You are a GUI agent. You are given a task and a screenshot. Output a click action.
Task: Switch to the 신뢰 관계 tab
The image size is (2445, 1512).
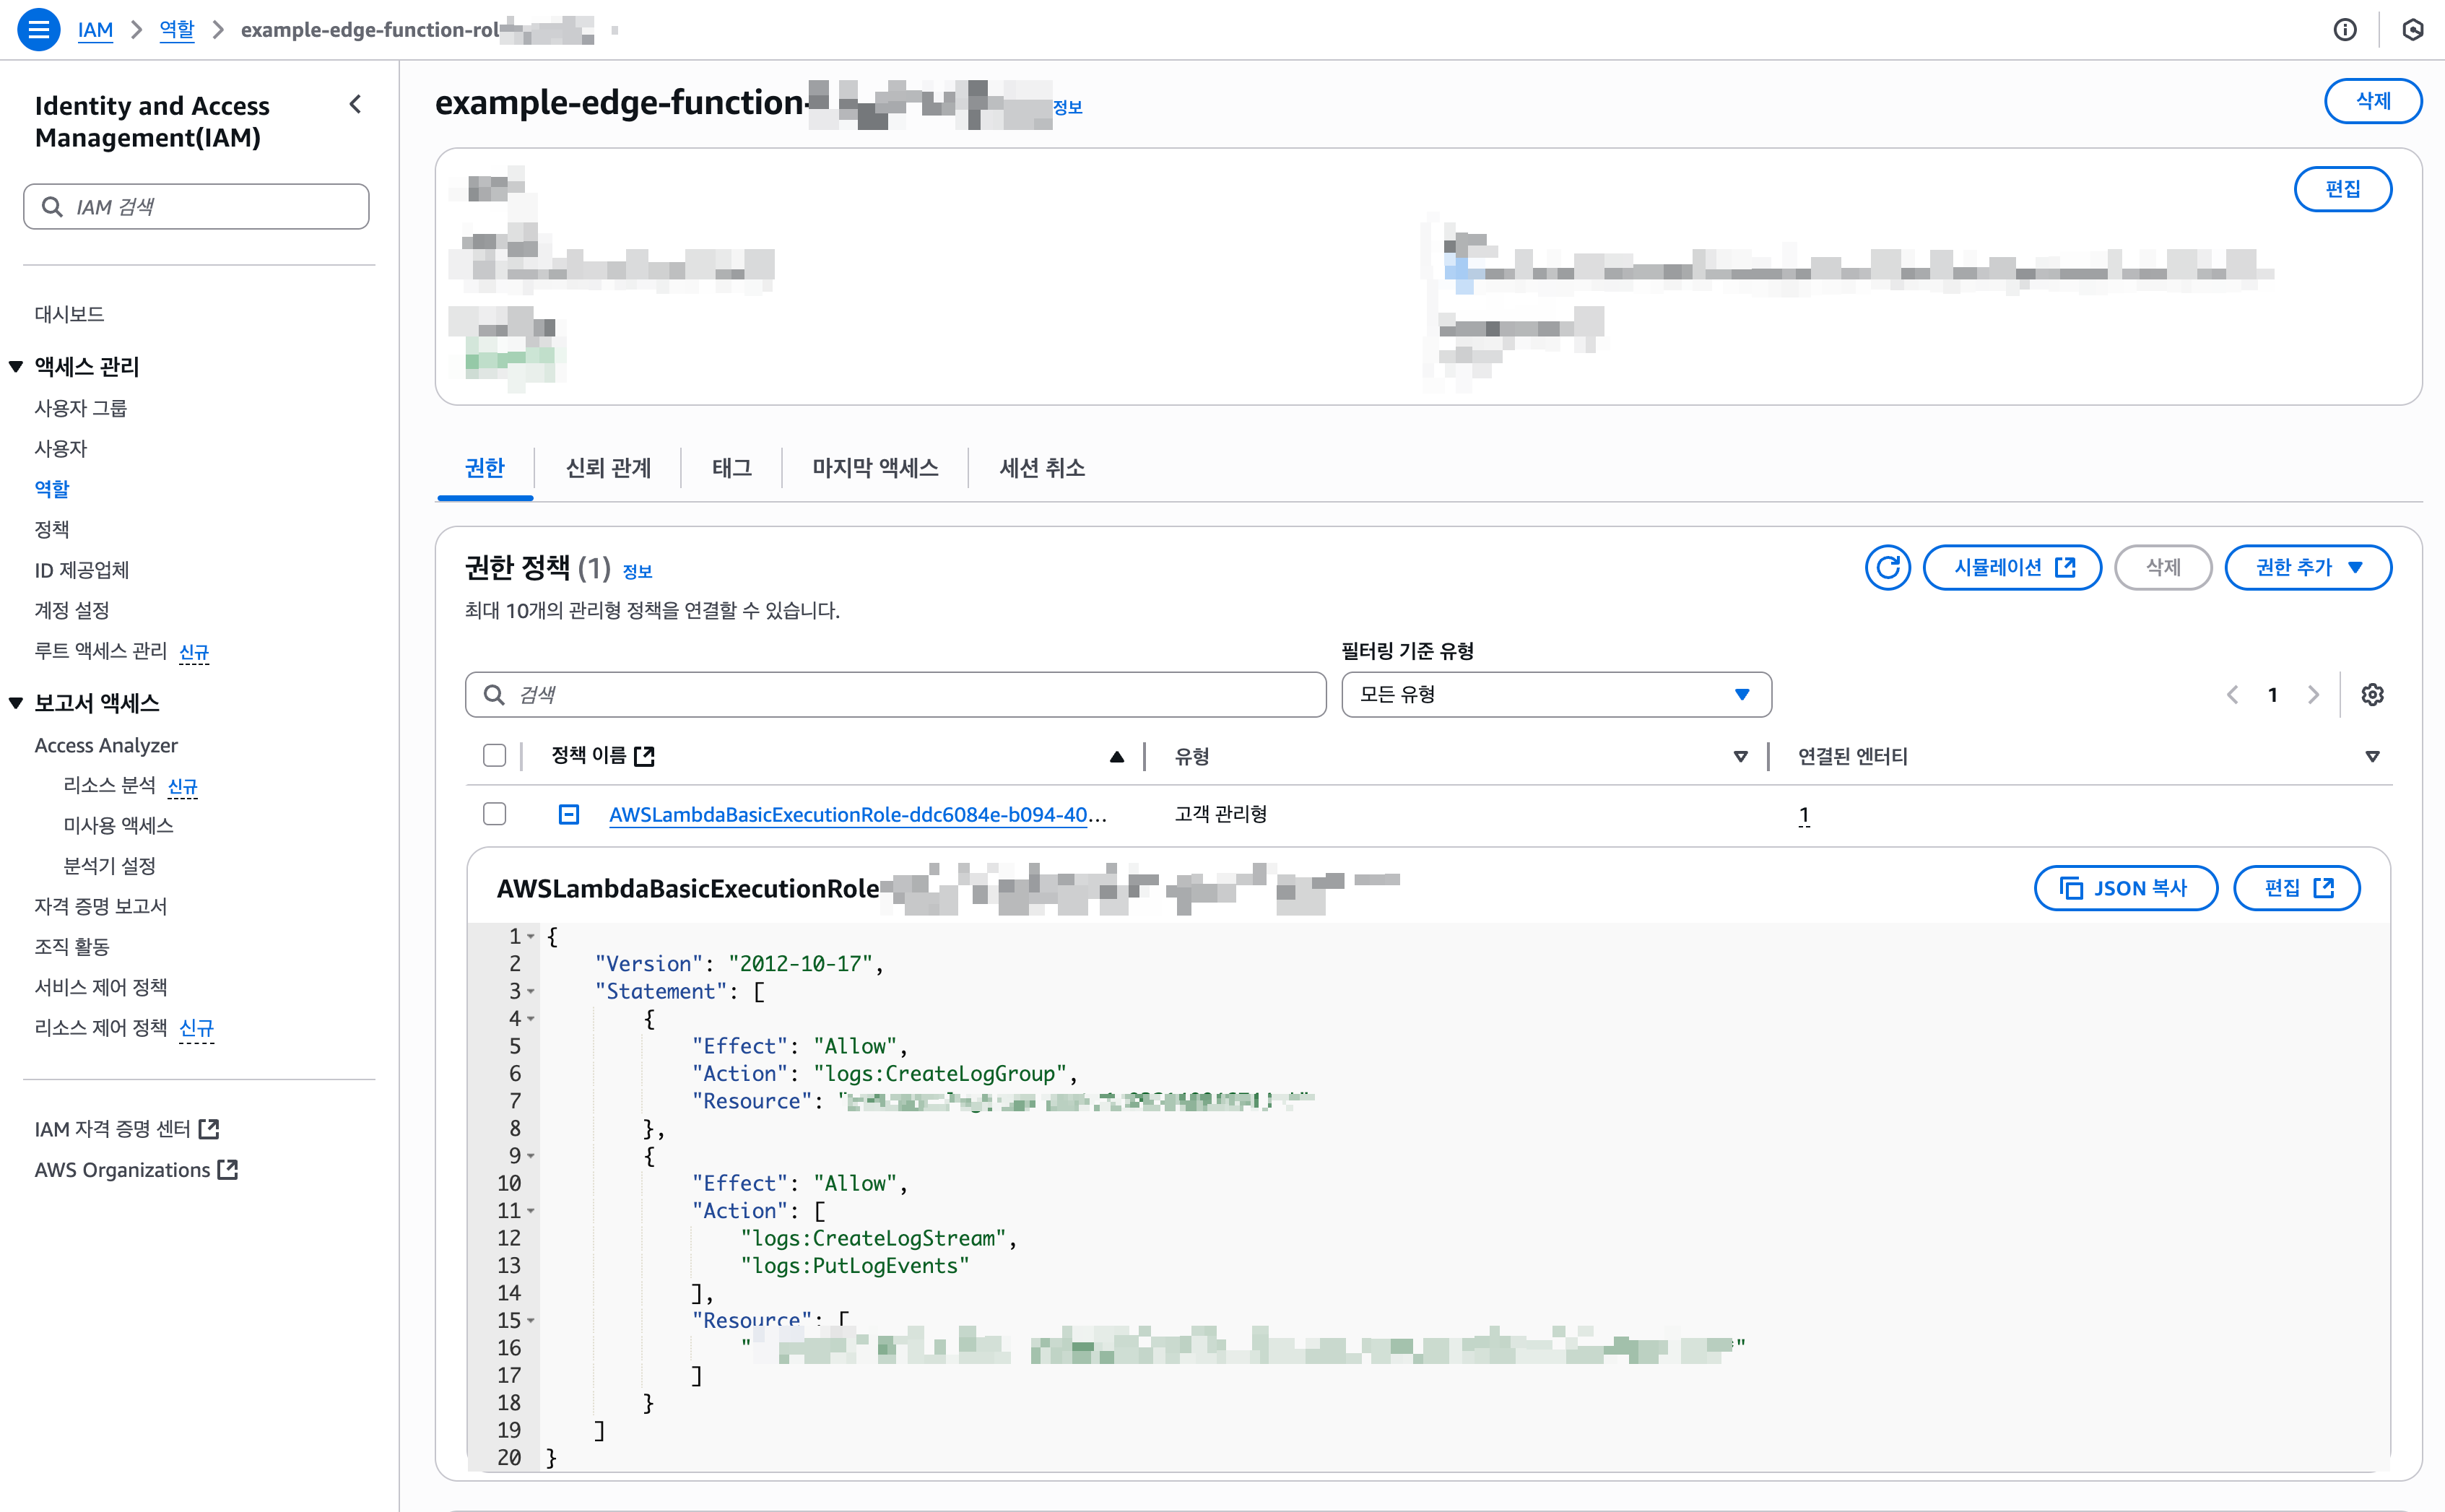tap(607, 468)
